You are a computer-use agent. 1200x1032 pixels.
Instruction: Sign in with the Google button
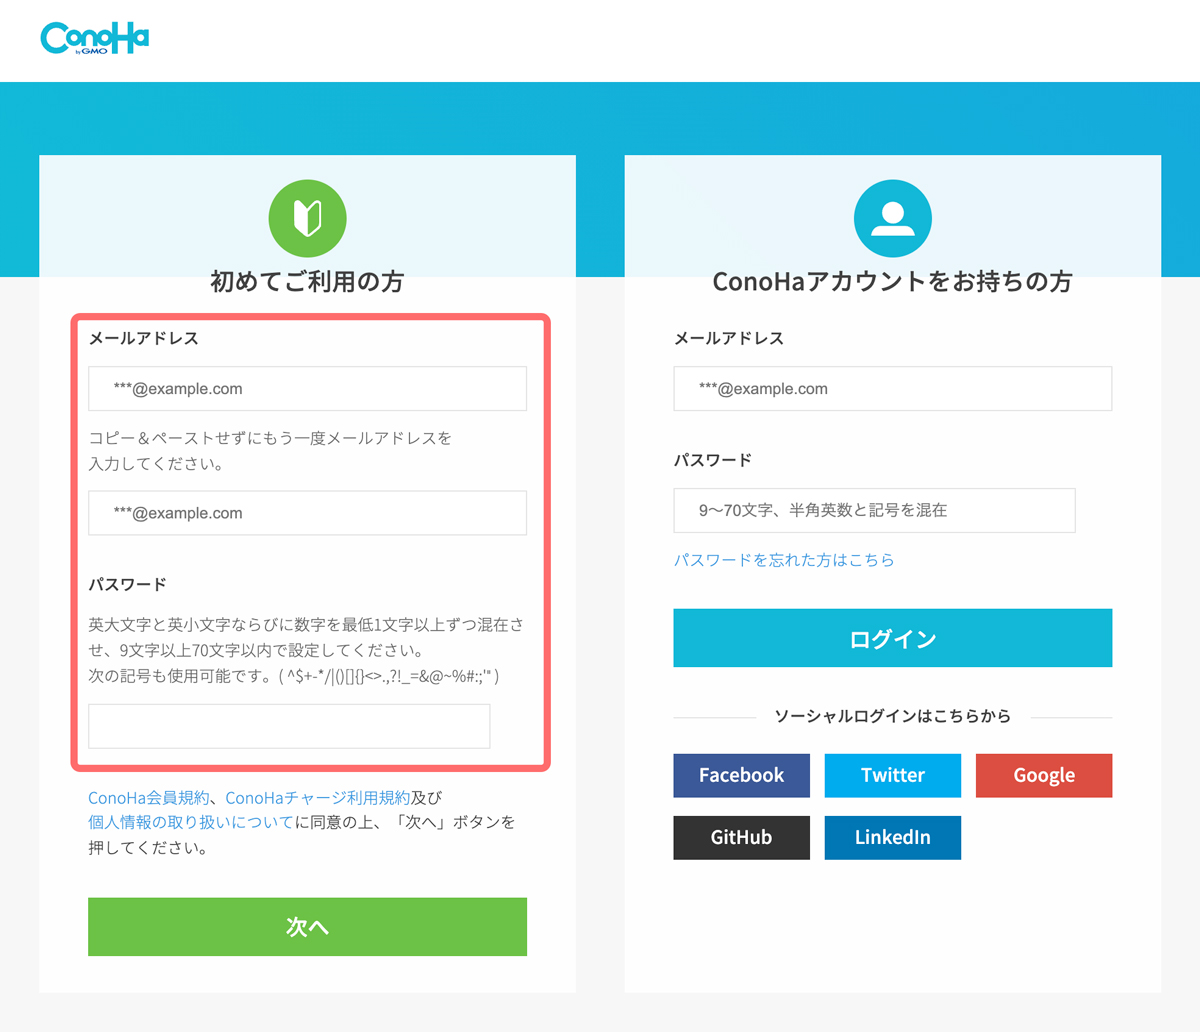(x=1044, y=775)
